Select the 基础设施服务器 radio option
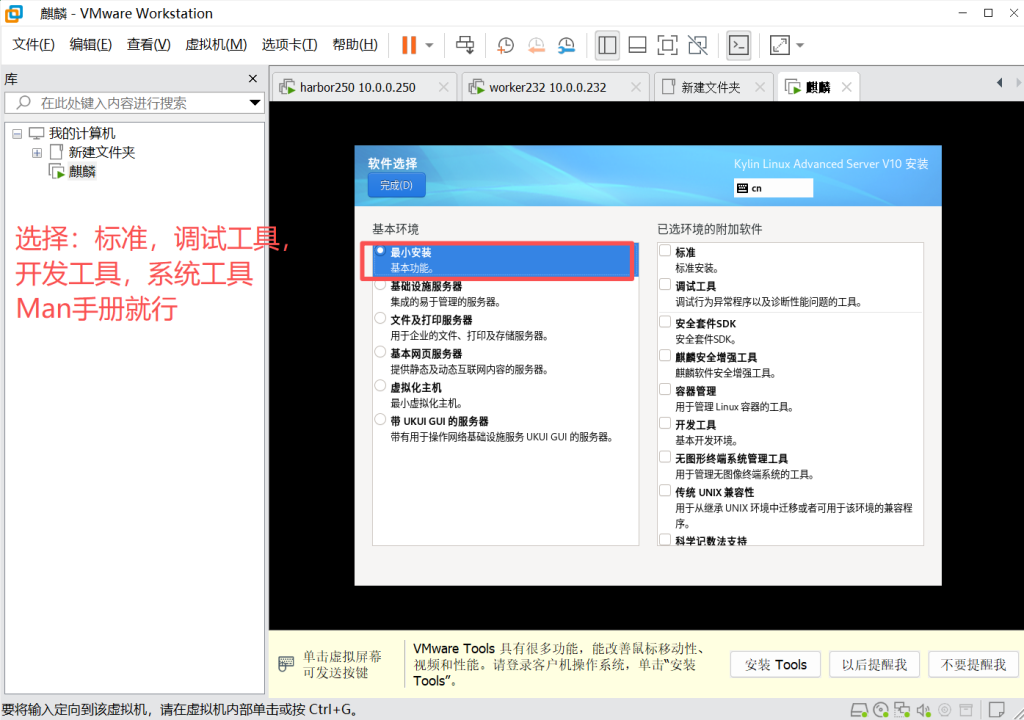Screen dimensions: 1024x720 click(380, 285)
